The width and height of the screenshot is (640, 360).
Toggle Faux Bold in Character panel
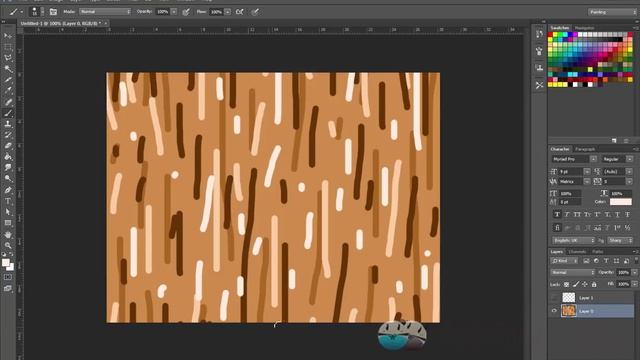click(x=557, y=214)
